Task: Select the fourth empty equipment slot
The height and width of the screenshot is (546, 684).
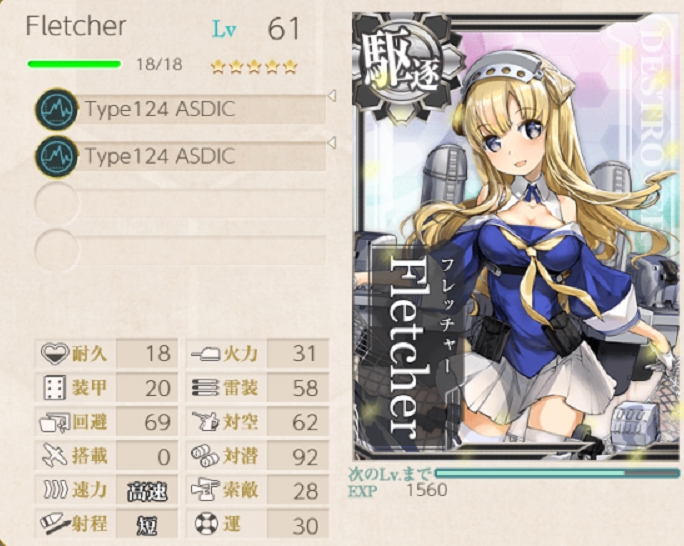Action: (181, 251)
